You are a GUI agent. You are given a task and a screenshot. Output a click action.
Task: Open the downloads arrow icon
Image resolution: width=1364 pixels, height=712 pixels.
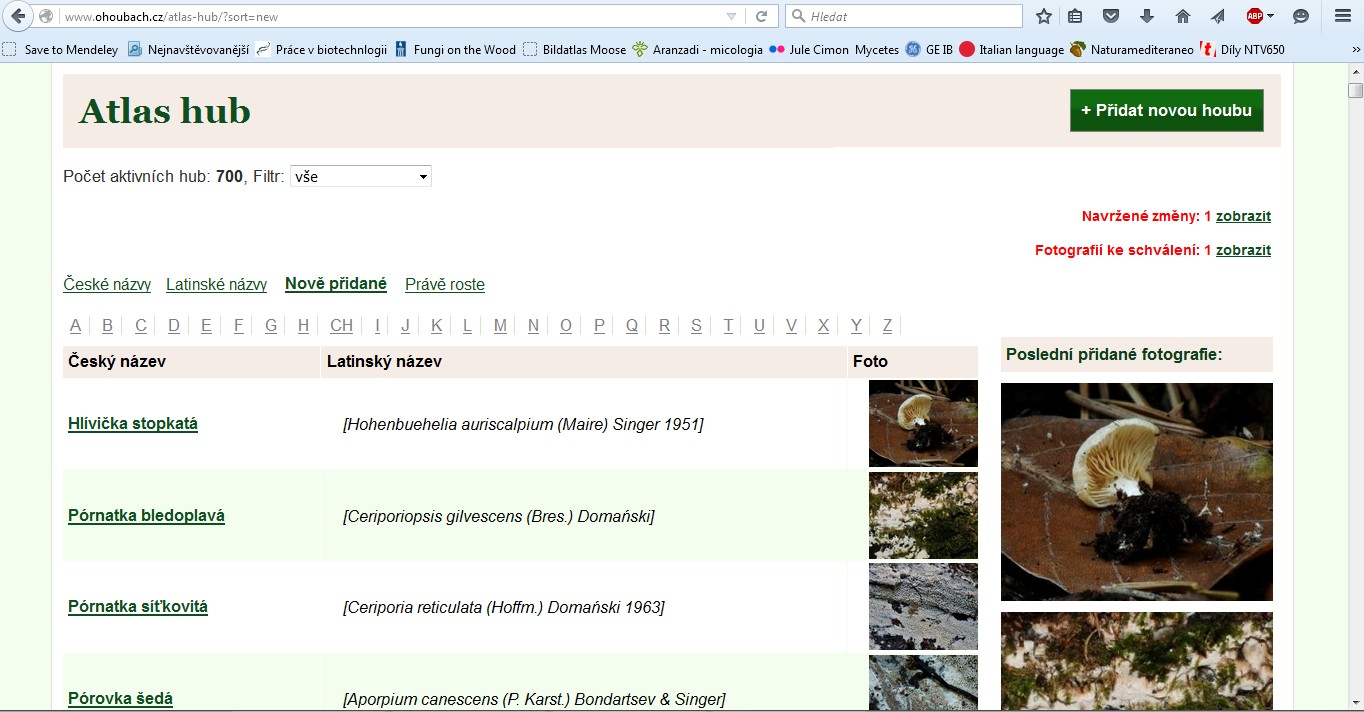tap(1147, 16)
